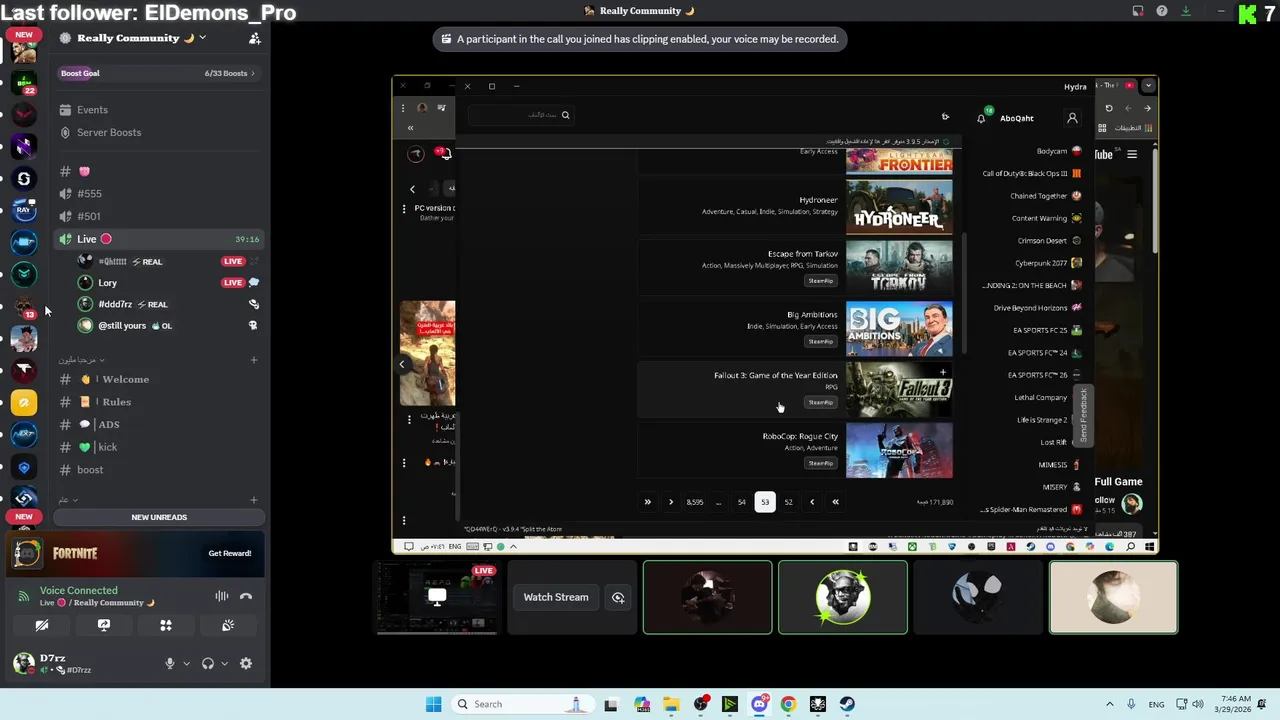This screenshot has height=720, width=1280.
Task: Click search field in streamed Hydra window
Action: 521,115
